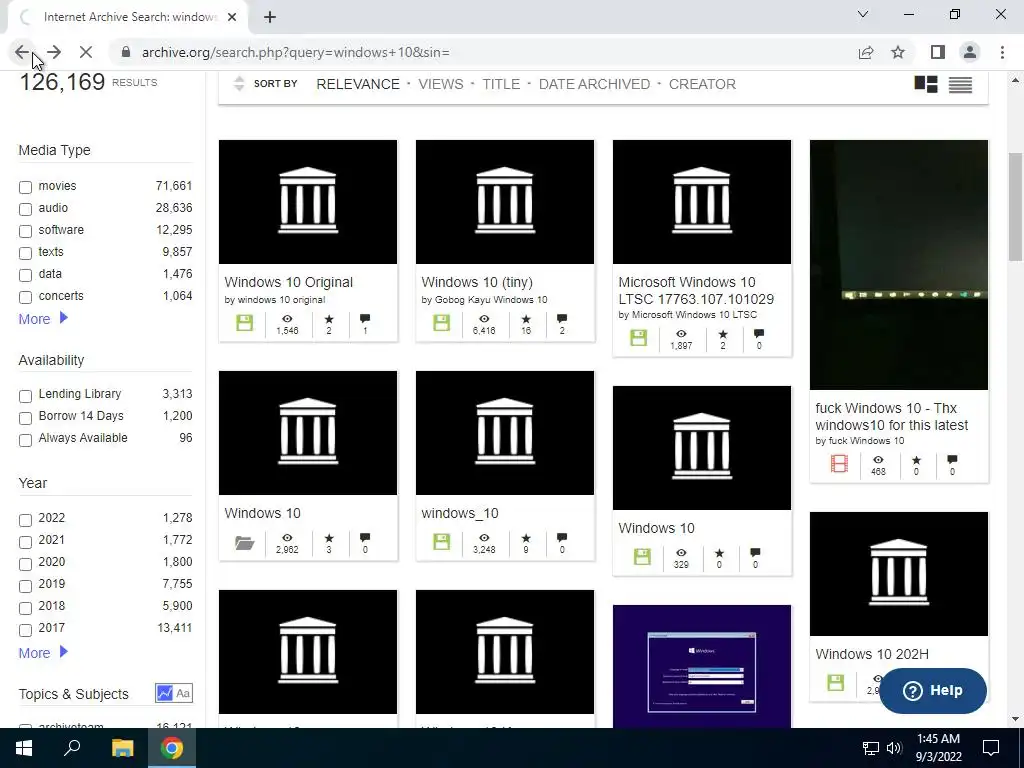The width and height of the screenshot is (1024, 768).
Task: Enable the Lending Library availability filter
Action: pos(25,396)
